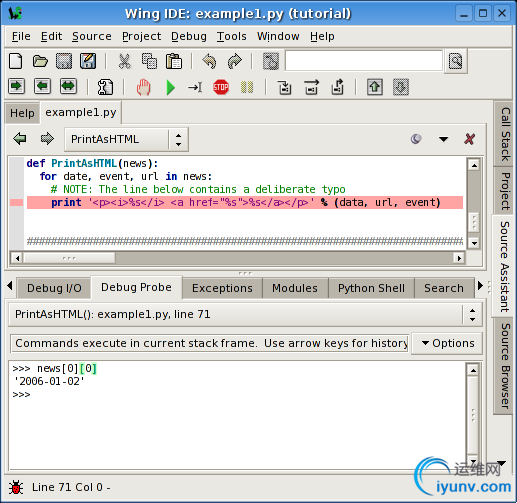The height and width of the screenshot is (503, 517).
Task: Copy selection with the copy icon
Action: coord(149,61)
